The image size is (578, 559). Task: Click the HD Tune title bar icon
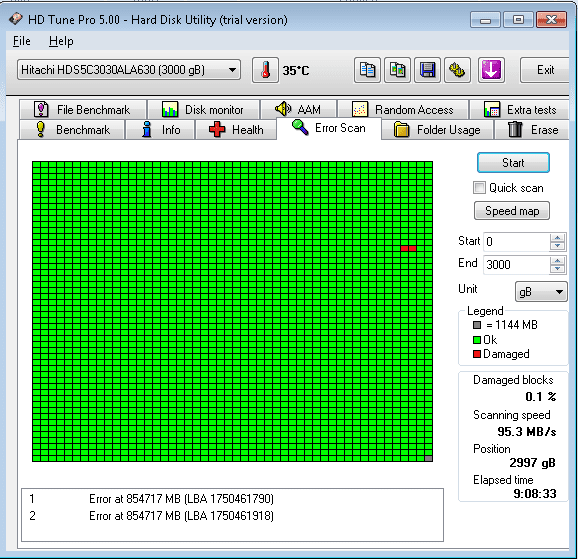[15, 19]
